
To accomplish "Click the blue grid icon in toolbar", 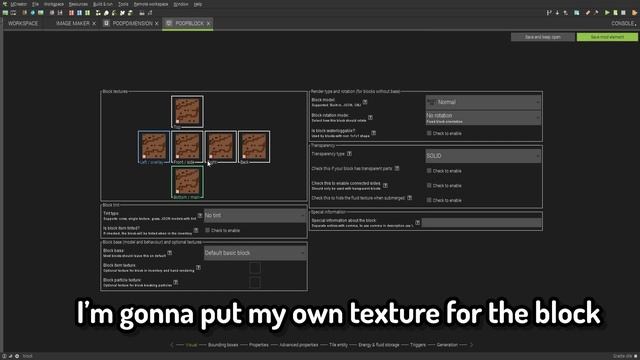I will 80,13.
